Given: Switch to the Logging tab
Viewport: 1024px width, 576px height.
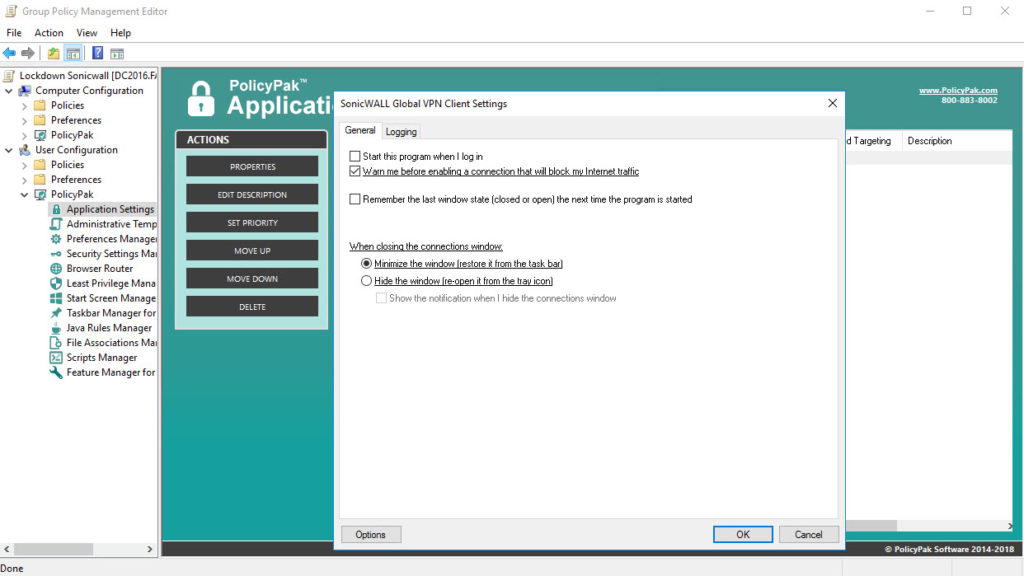Looking at the screenshot, I should (401, 132).
